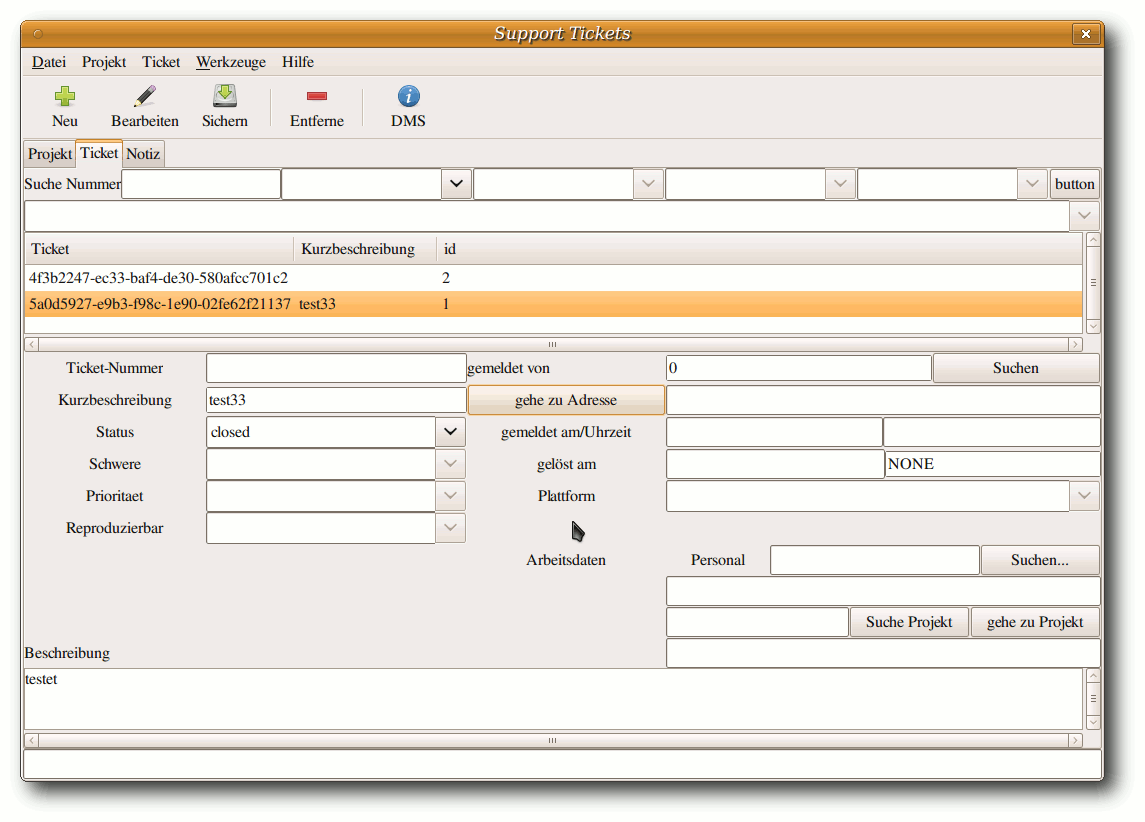
Task: Open the Plattform dropdown
Action: [x=1084, y=496]
